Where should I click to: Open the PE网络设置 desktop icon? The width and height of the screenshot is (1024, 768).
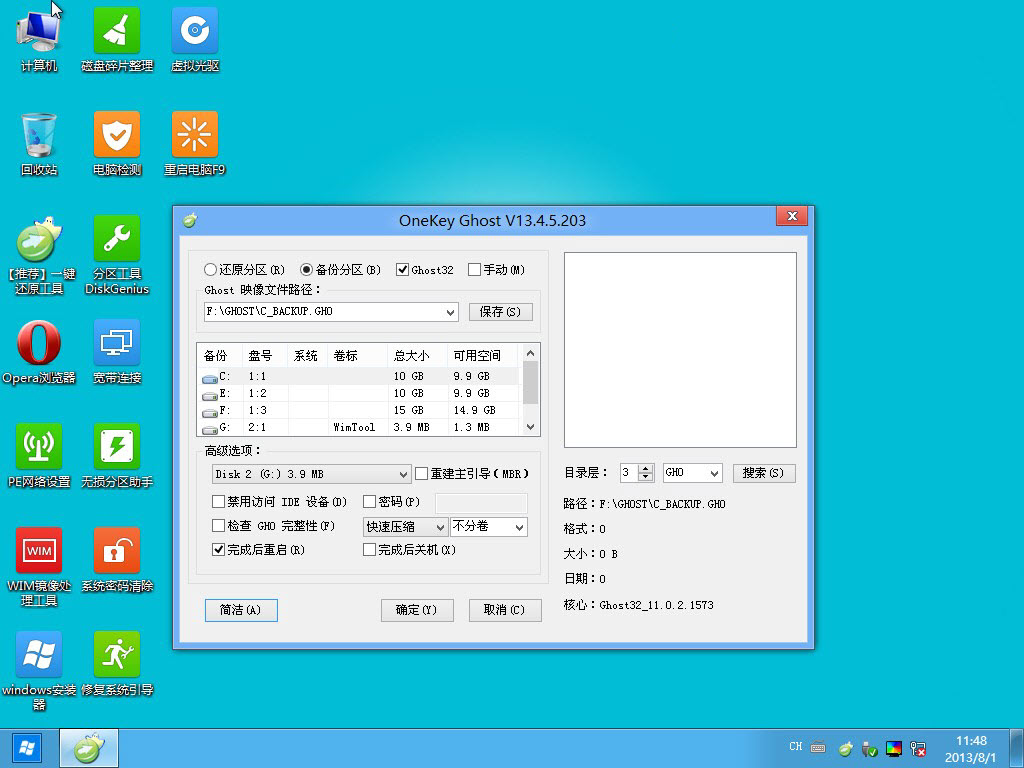pos(39,455)
